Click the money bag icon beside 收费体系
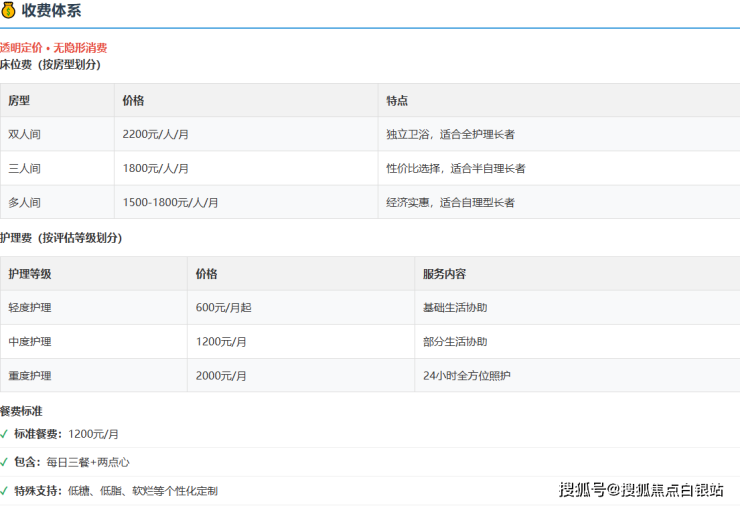 pyautogui.click(x=9, y=12)
